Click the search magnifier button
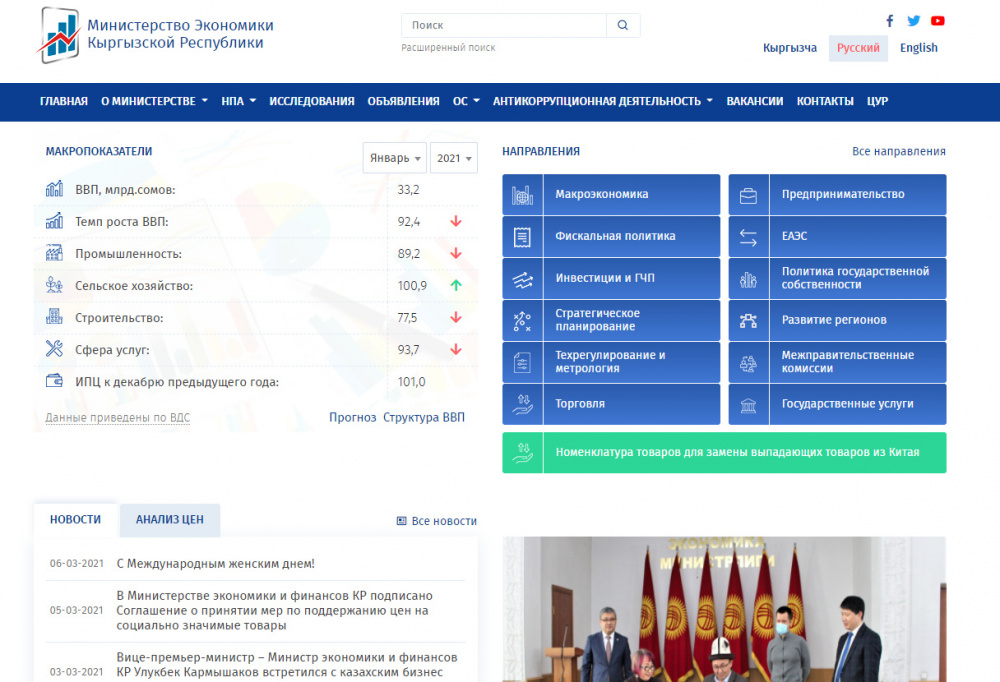The width and height of the screenshot is (1000, 682). pyautogui.click(x=623, y=26)
